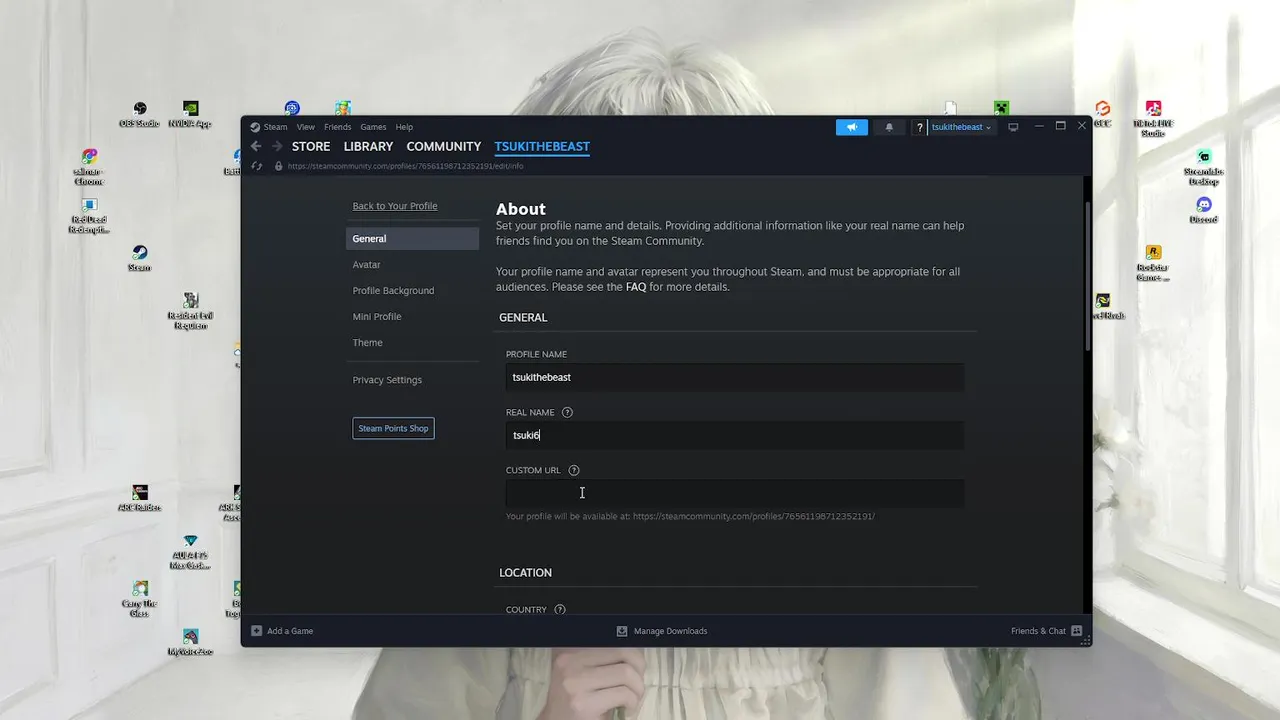Click into the Custom URL field
Image resolution: width=1280 pixels, height=720 pixels.
(734, 493)
